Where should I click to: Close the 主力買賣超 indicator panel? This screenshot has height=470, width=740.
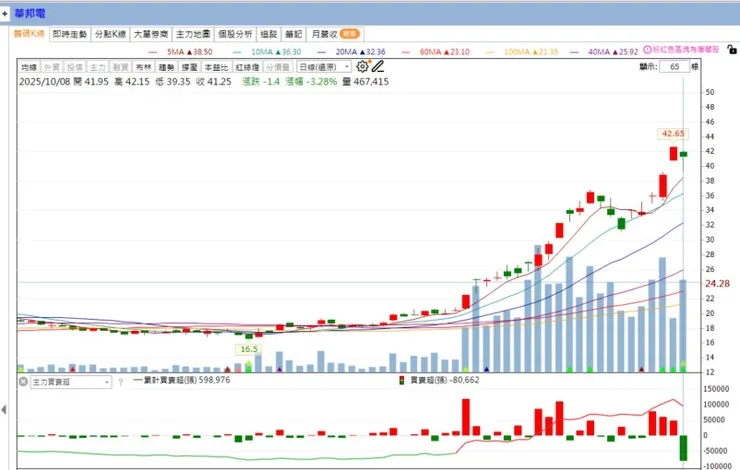tap(23, 381)
